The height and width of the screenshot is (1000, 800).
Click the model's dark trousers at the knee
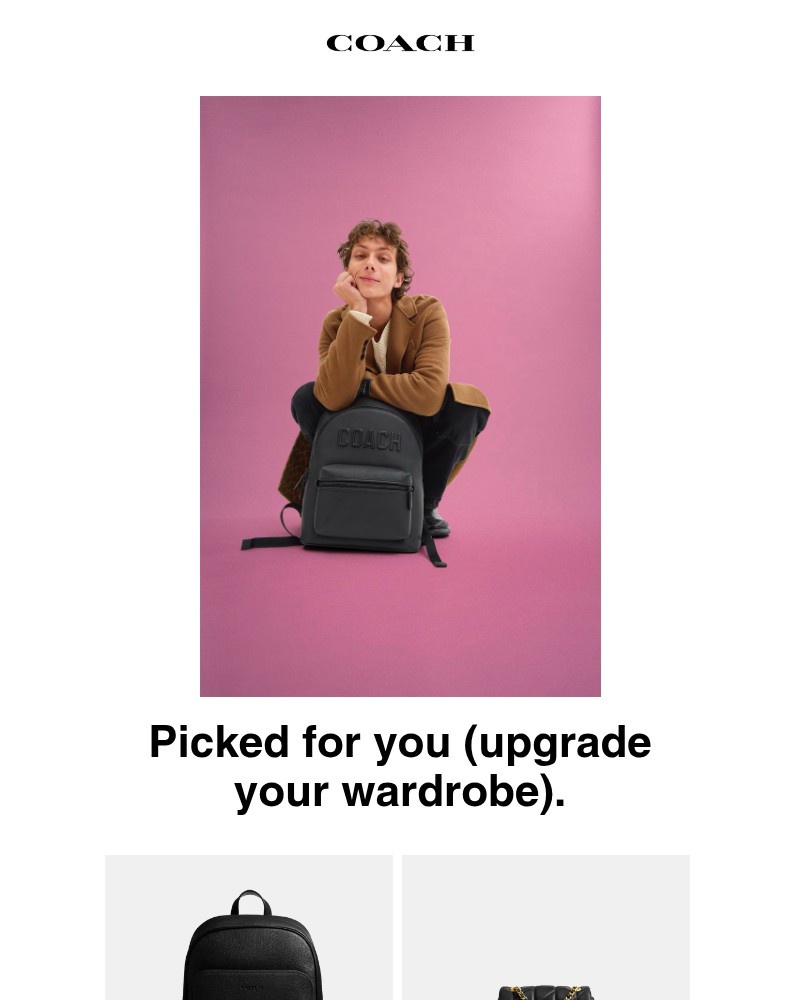pos(305,403)
